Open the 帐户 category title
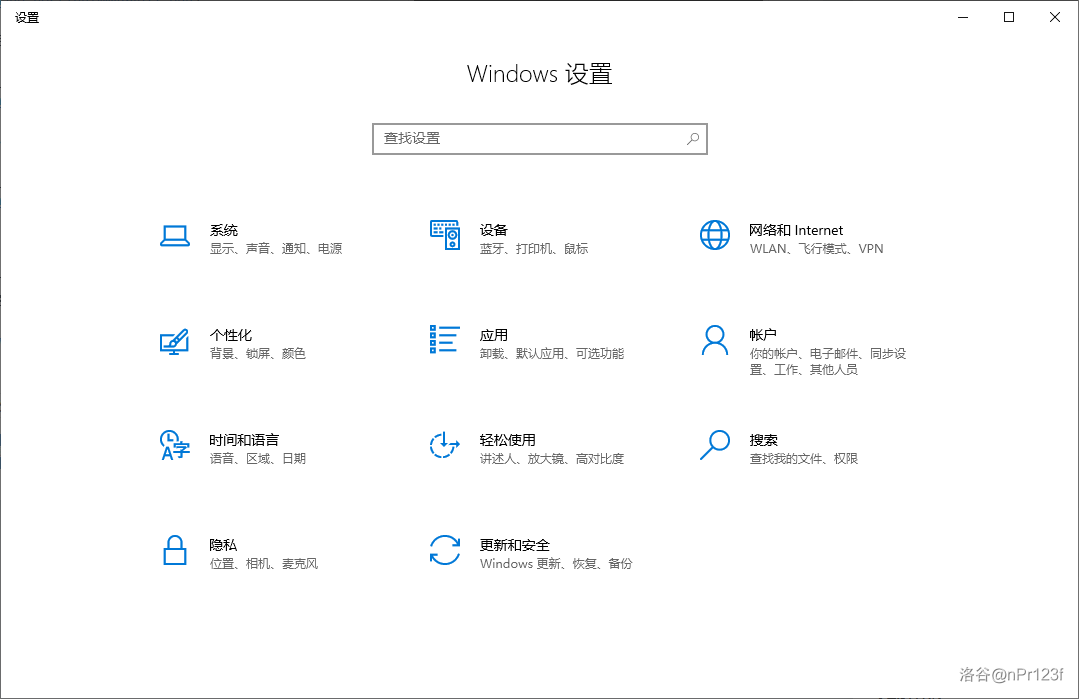1079x699 pixels. click(x=763, y=335)
